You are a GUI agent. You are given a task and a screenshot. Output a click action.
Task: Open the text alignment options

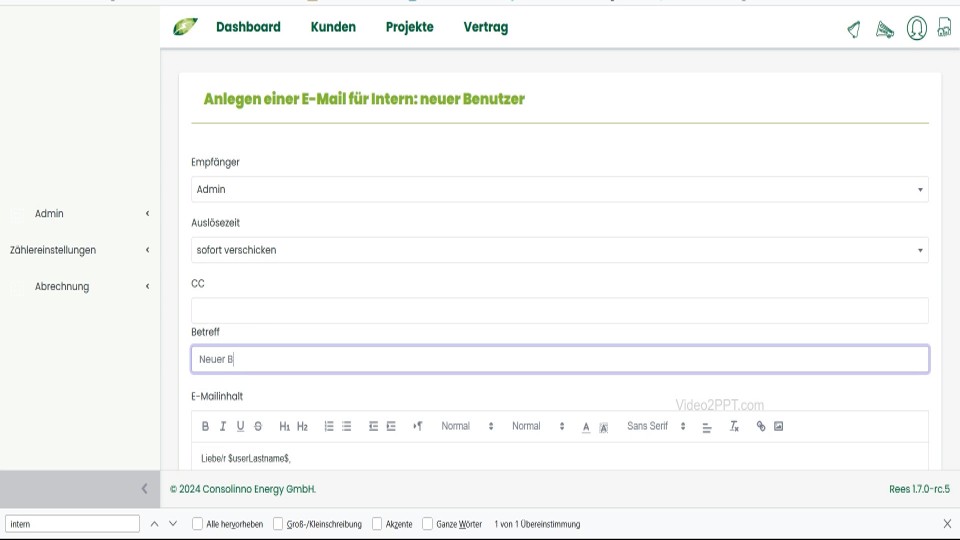click(x=707, y=427)
